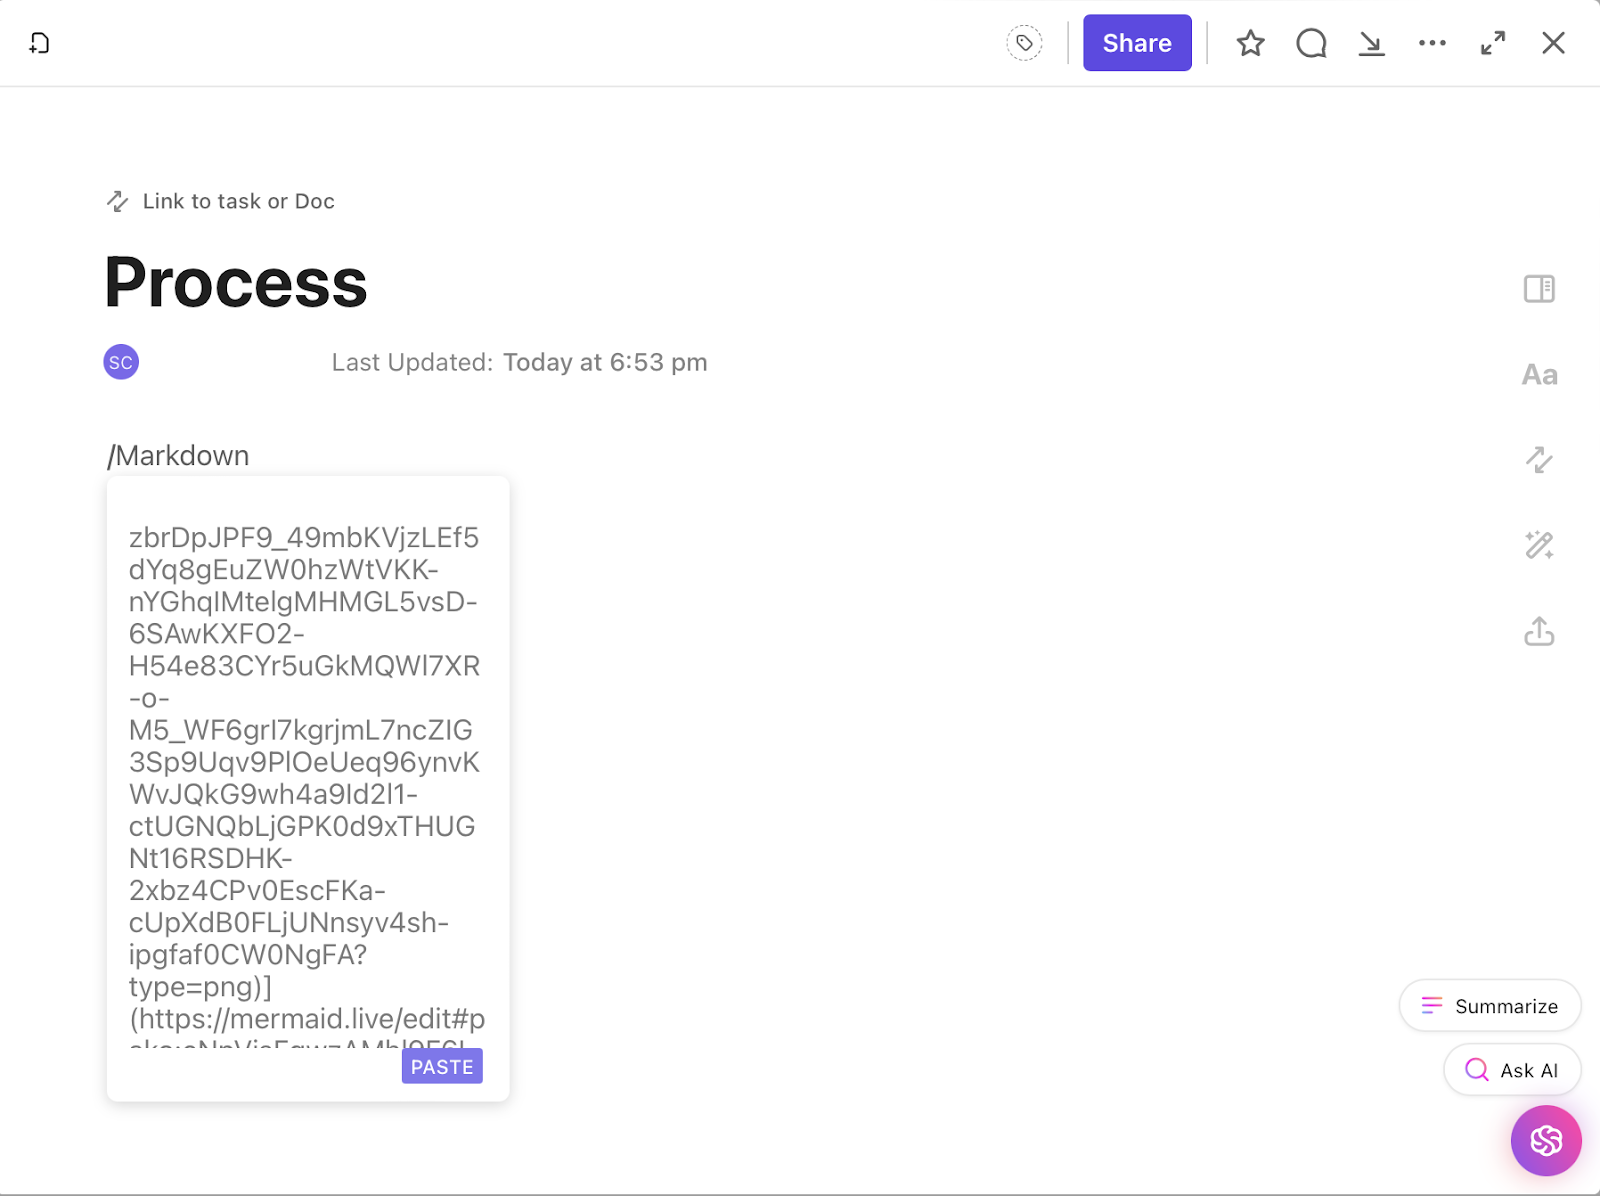Viewport: 1600px width, 1196px height.
Task: Click the Process doc title
Action: (x=236, y=282)
